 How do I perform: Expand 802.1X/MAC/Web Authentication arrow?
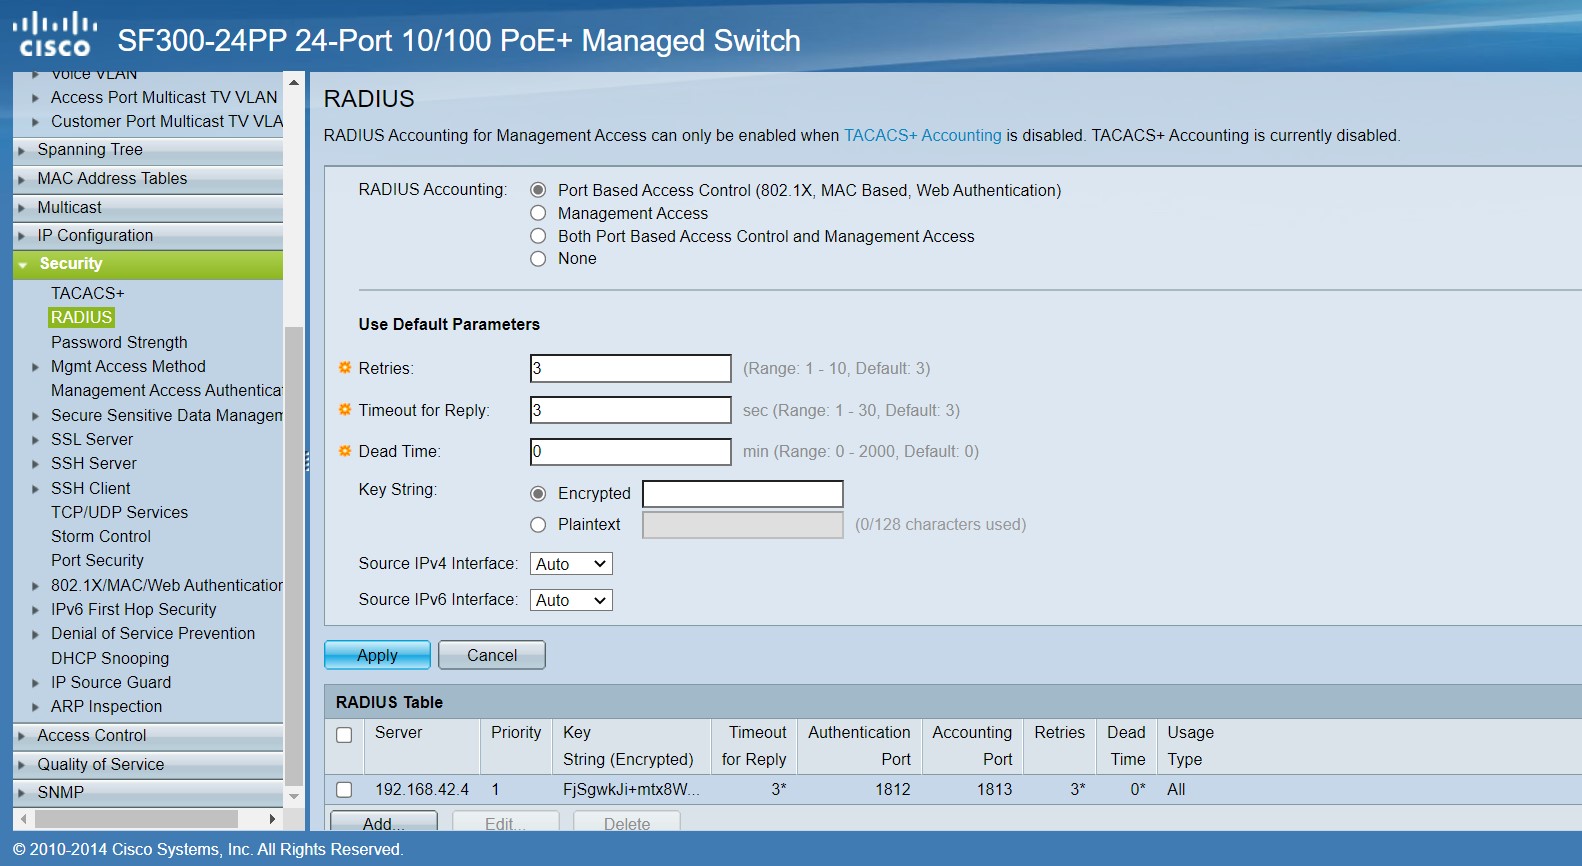(x=35, y=586)
